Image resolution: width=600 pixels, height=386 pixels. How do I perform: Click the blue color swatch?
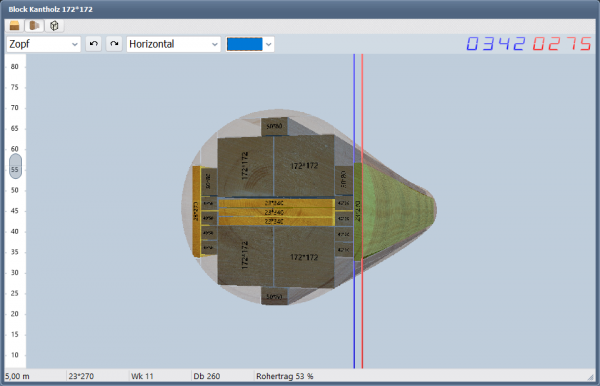click(x=245, y=44)
